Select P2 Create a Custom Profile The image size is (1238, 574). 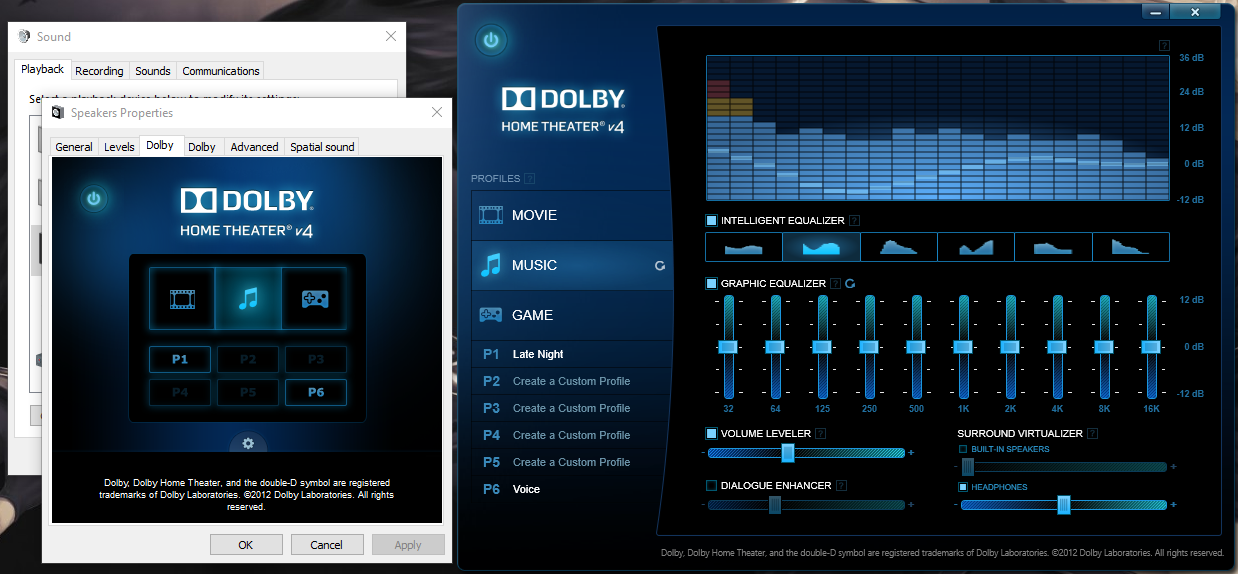click(572, 381)
